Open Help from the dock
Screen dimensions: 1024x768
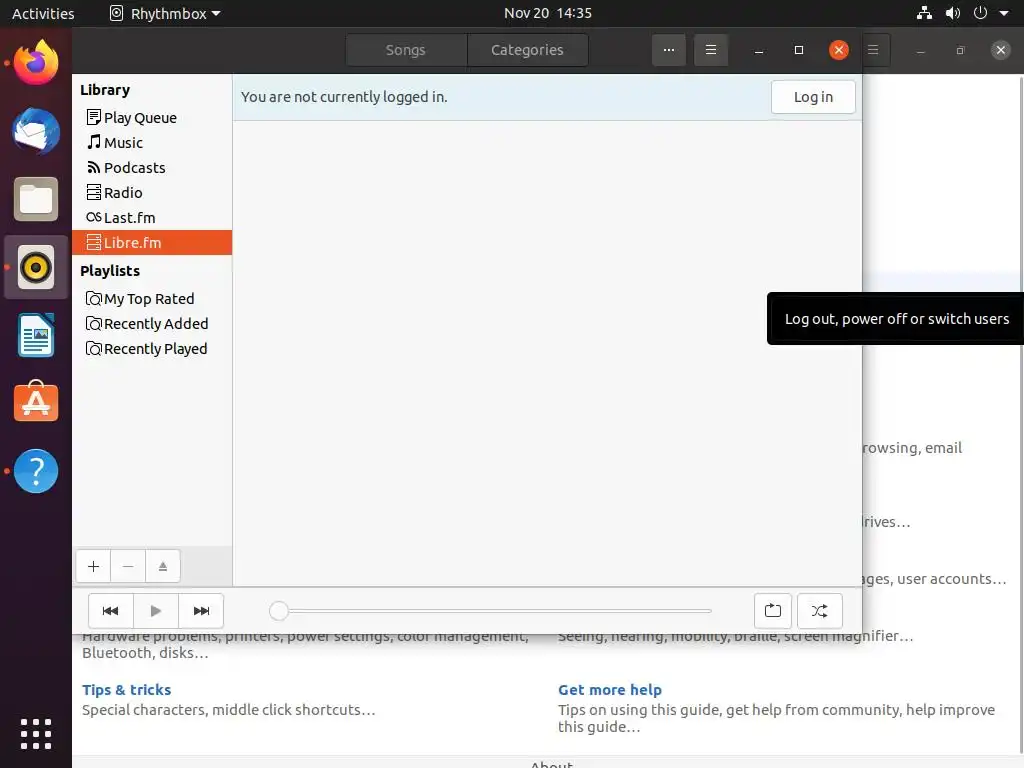click(36, 471)
